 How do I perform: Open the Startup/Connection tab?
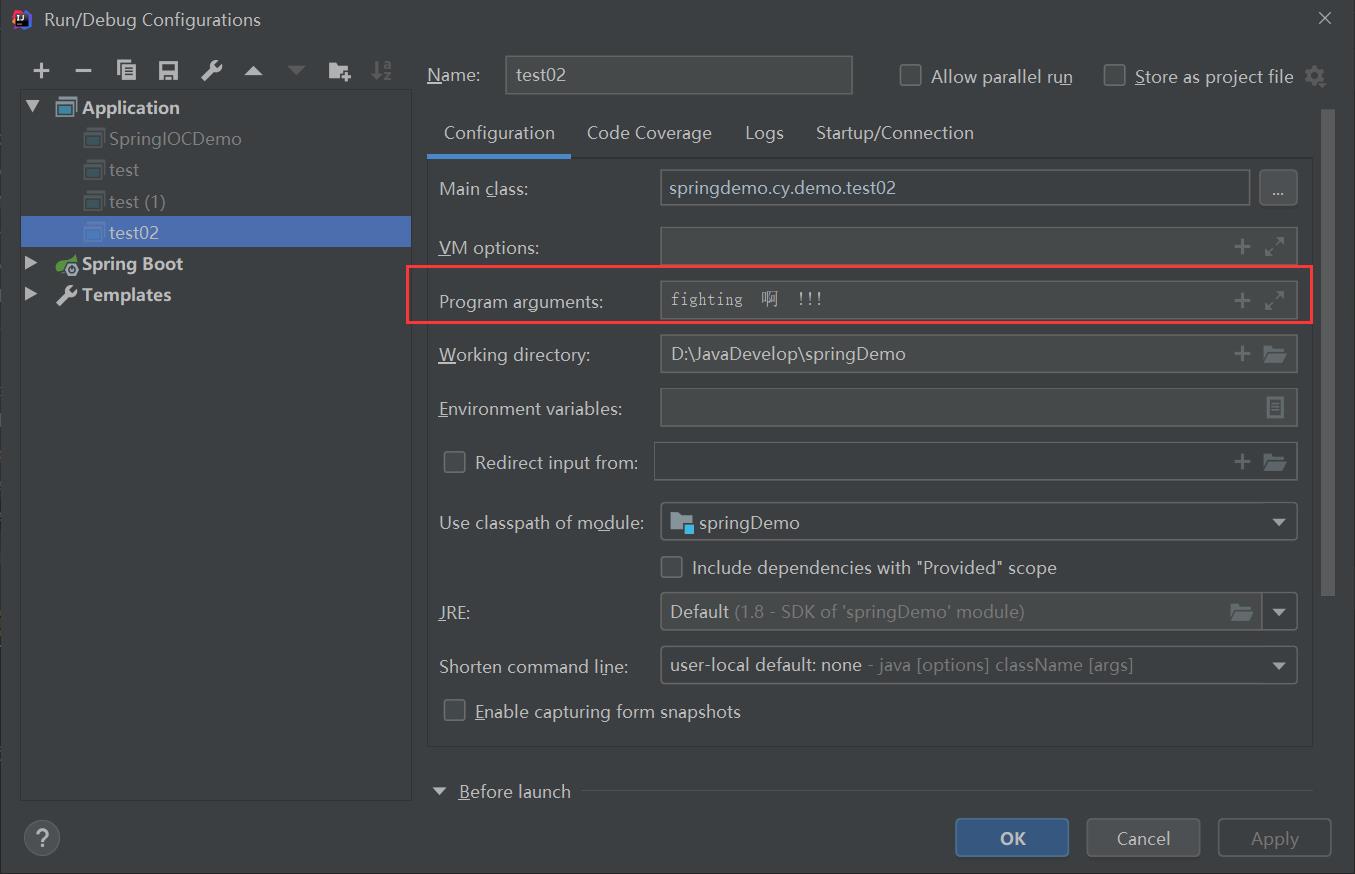click(895, 133)
